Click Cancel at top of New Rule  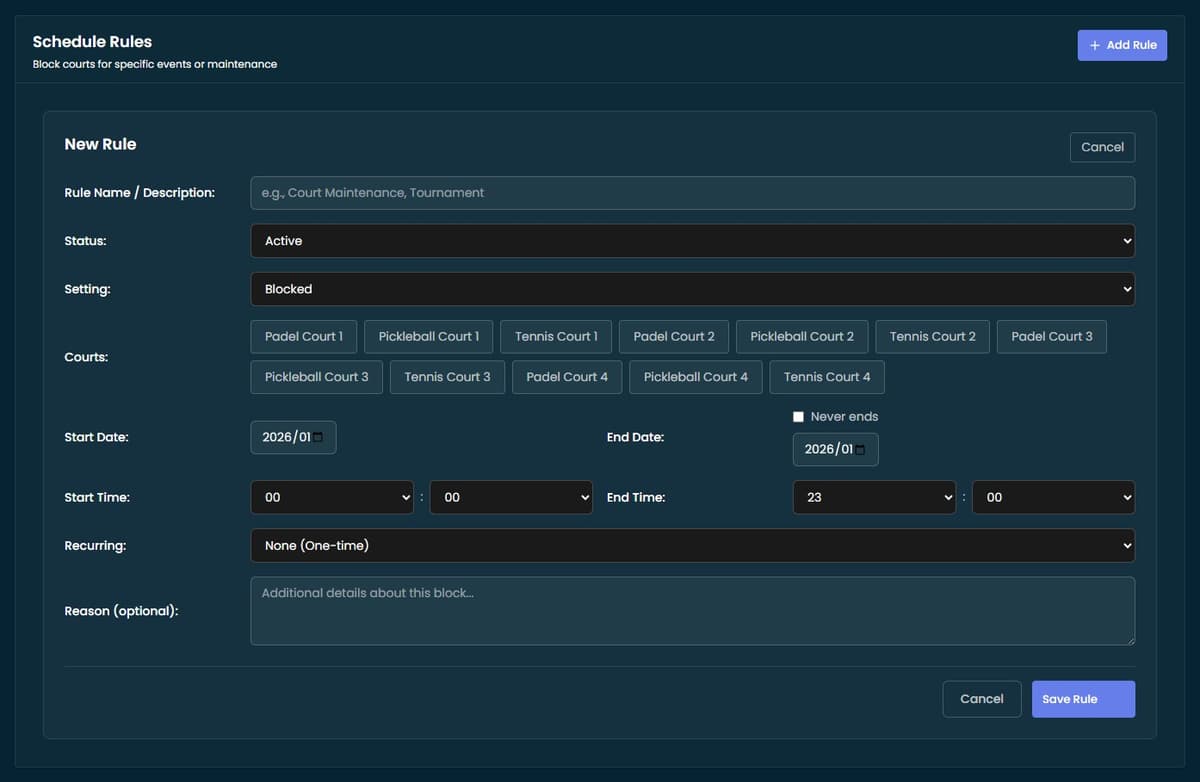coord(1102,147)
